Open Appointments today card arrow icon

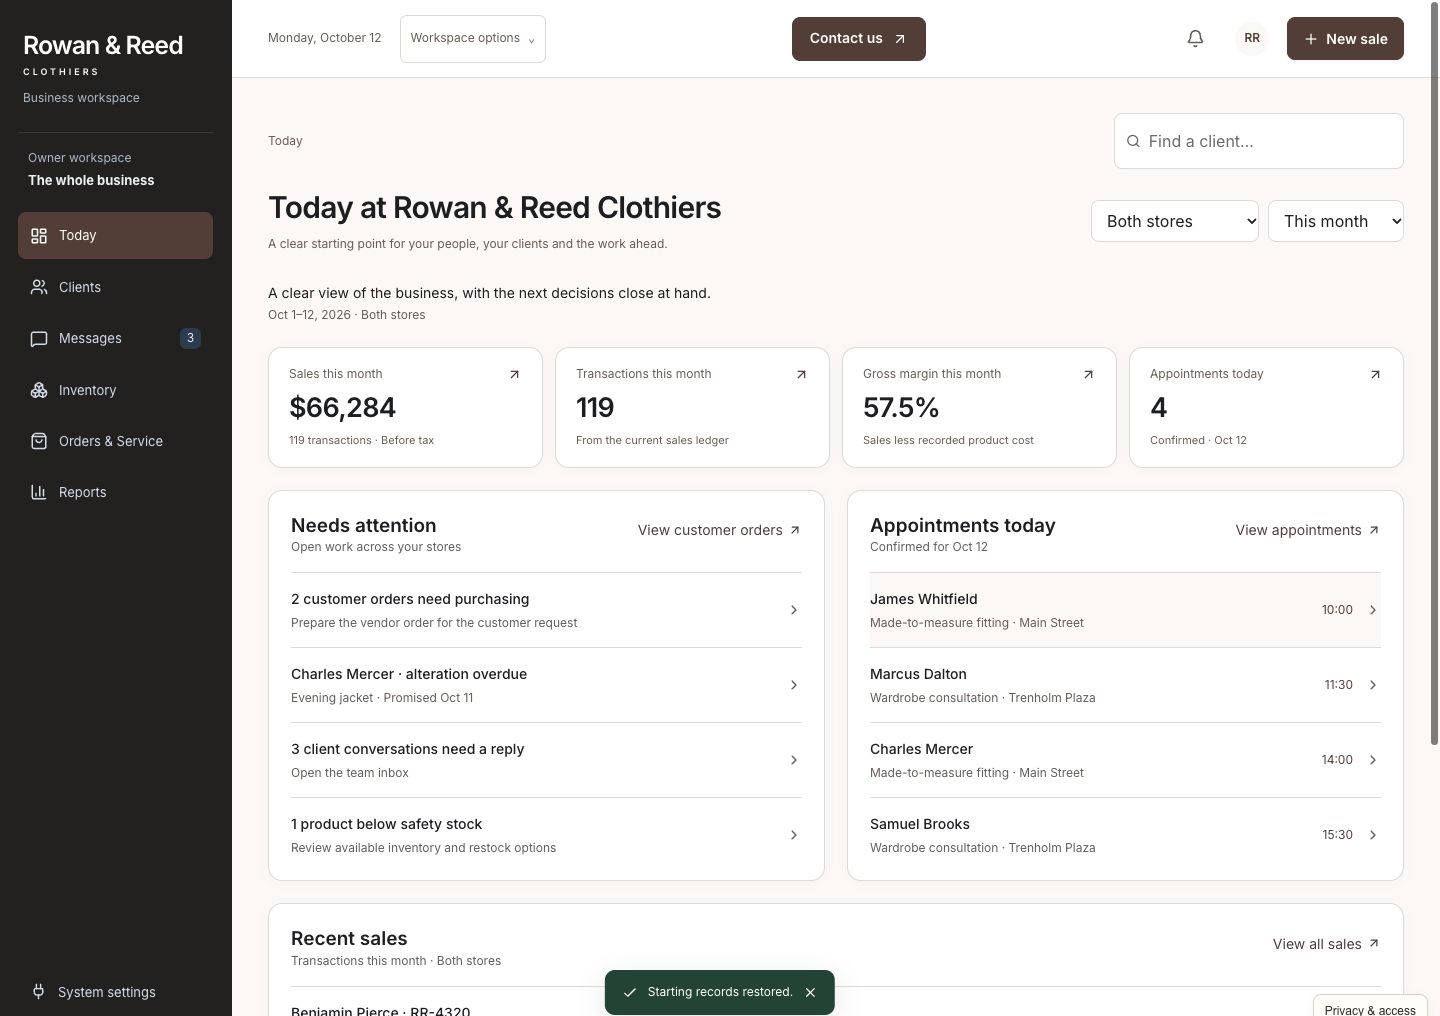(x=1375, y=374)
